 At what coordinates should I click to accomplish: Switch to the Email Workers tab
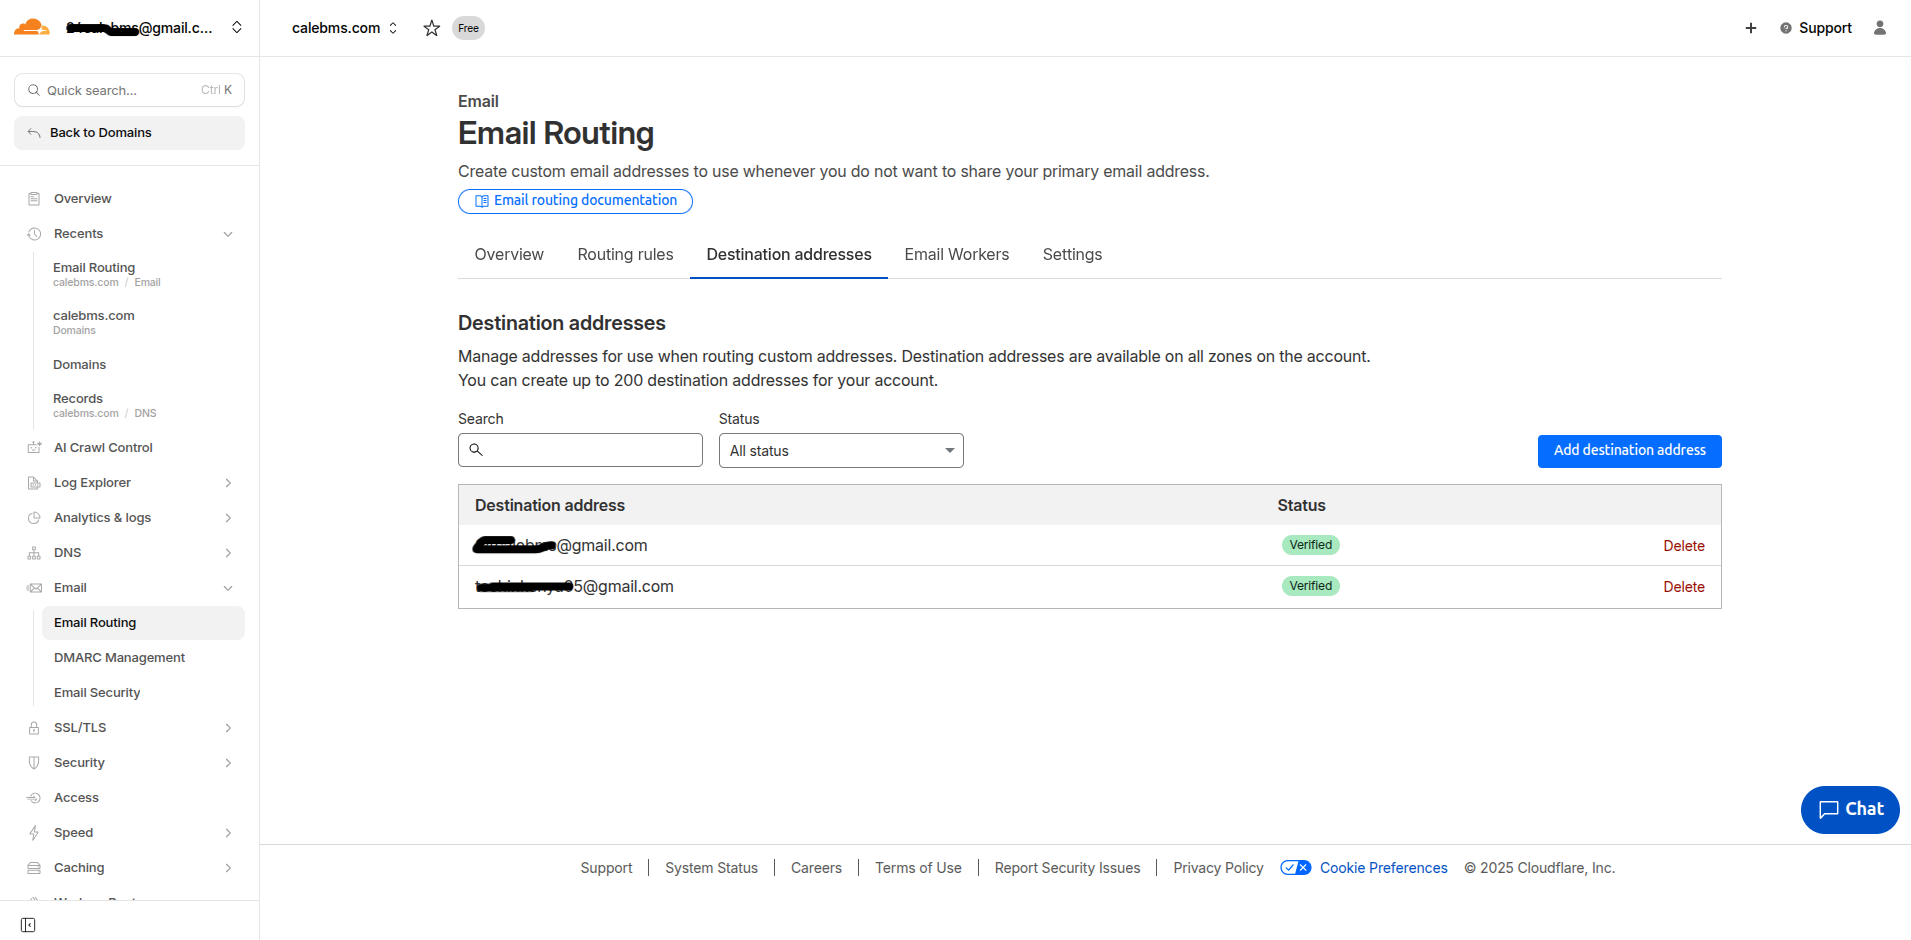pos(957,255)
